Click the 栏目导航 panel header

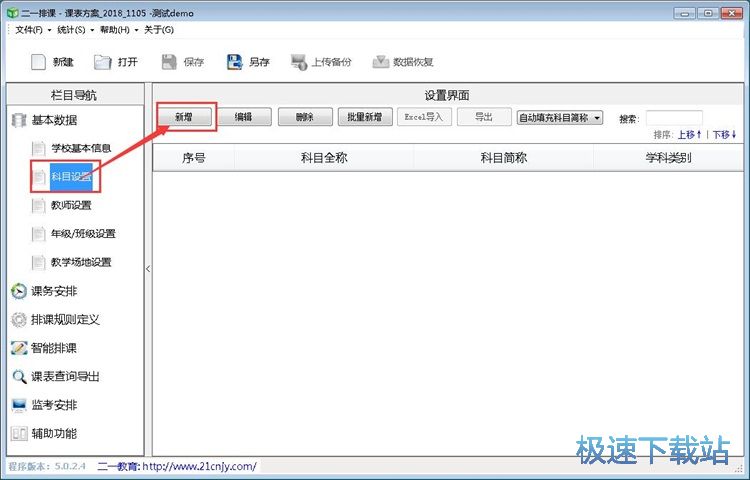[75, 95]
